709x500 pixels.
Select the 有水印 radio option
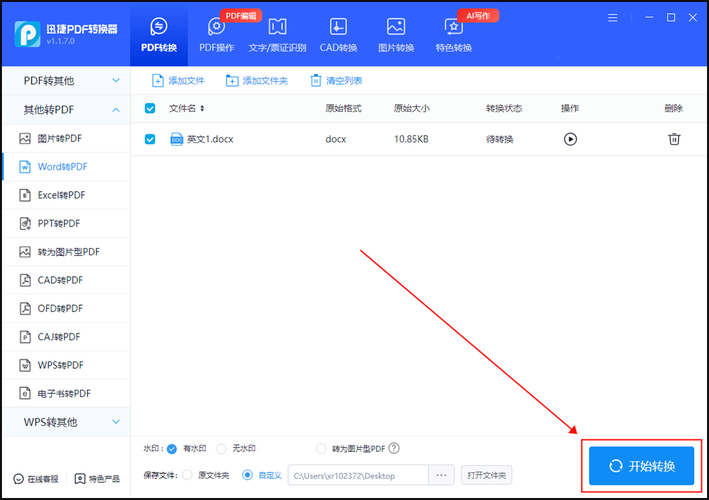click(x=172, y=449)
